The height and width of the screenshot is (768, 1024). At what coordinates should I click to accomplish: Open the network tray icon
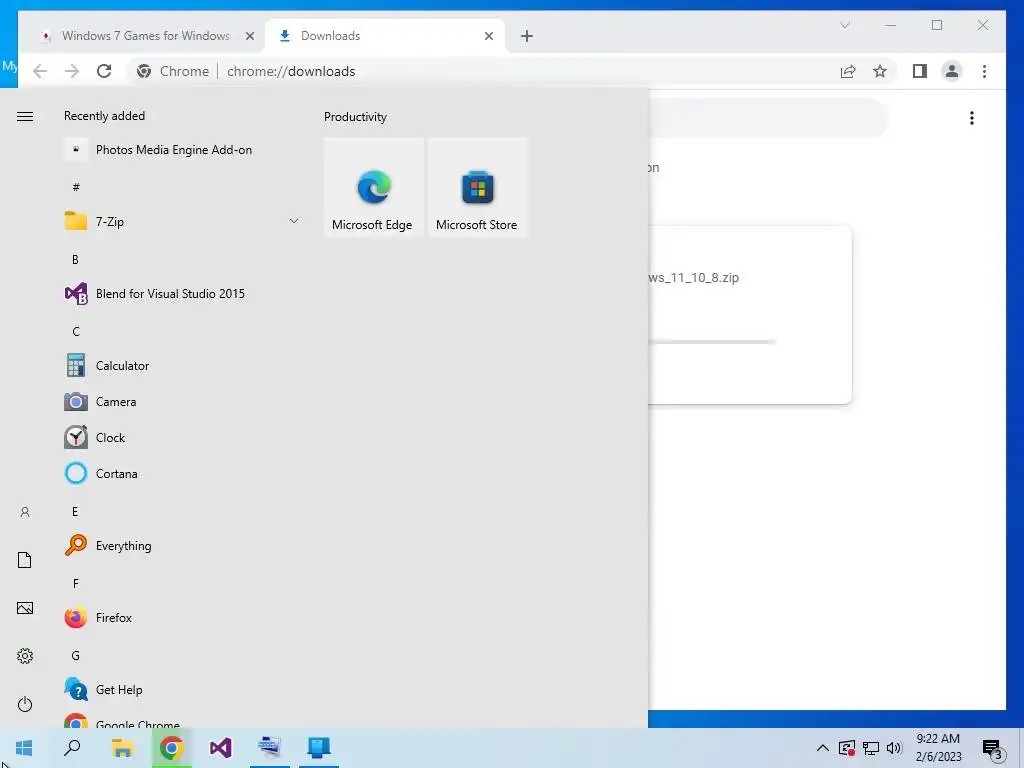(871, 748)
